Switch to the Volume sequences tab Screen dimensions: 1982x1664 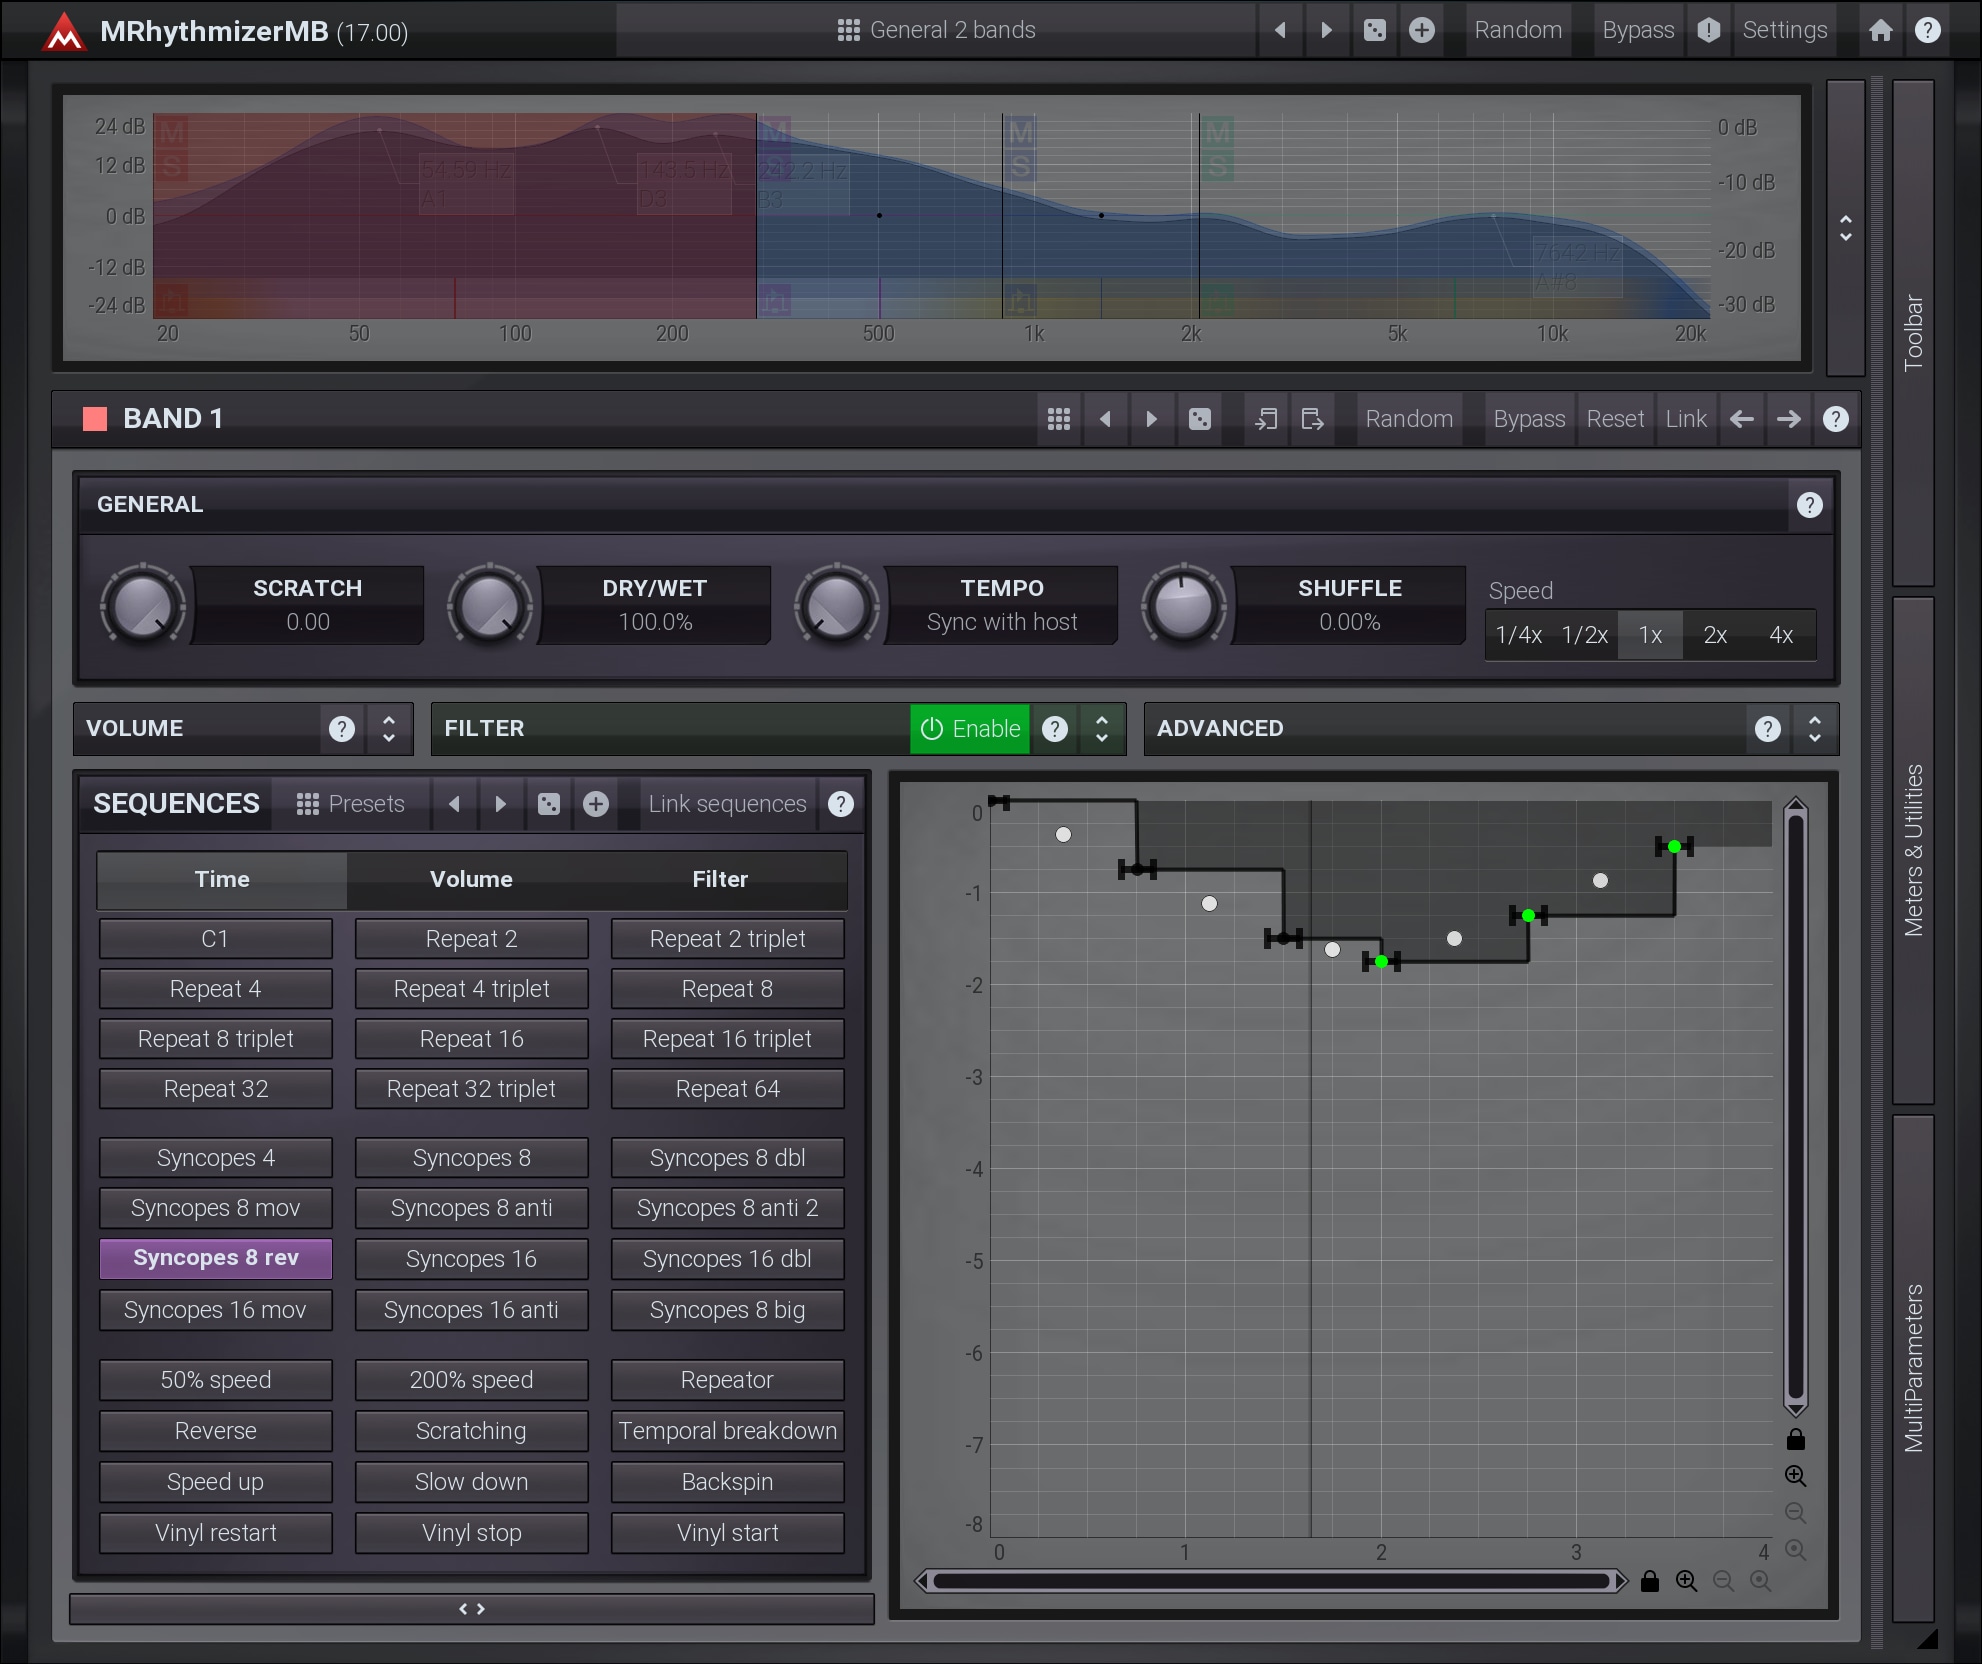471,879
